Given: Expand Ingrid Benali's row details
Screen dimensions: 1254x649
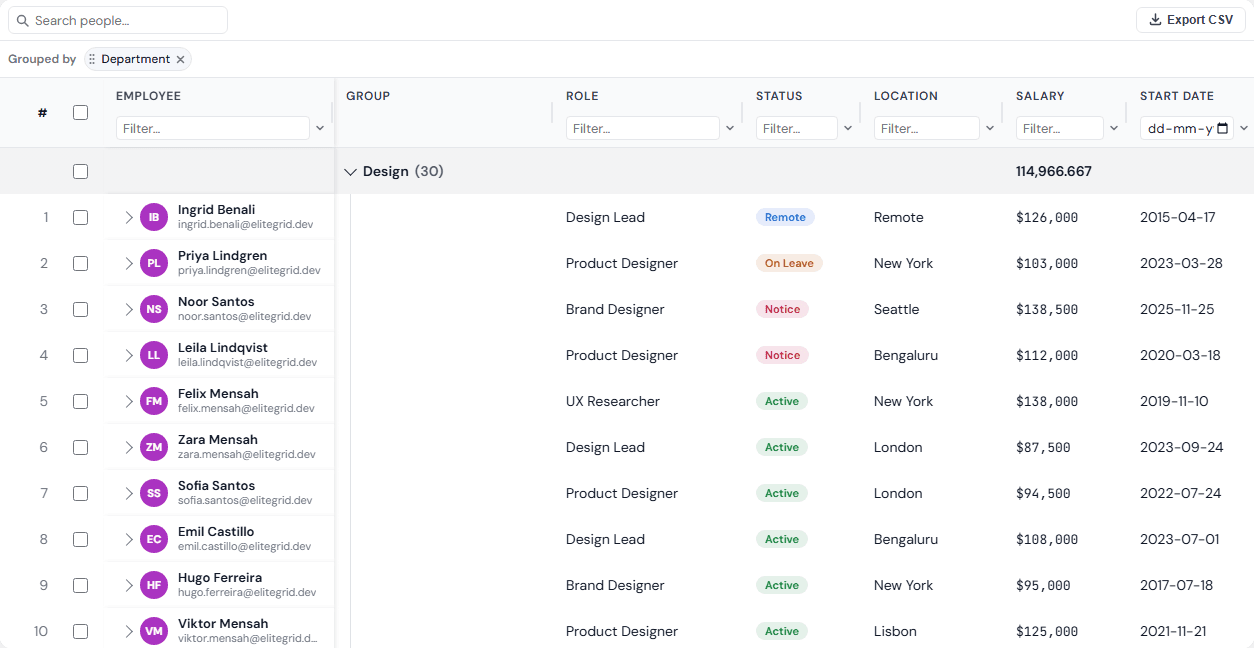Looking at the screenshot, I should click(129, 217).
